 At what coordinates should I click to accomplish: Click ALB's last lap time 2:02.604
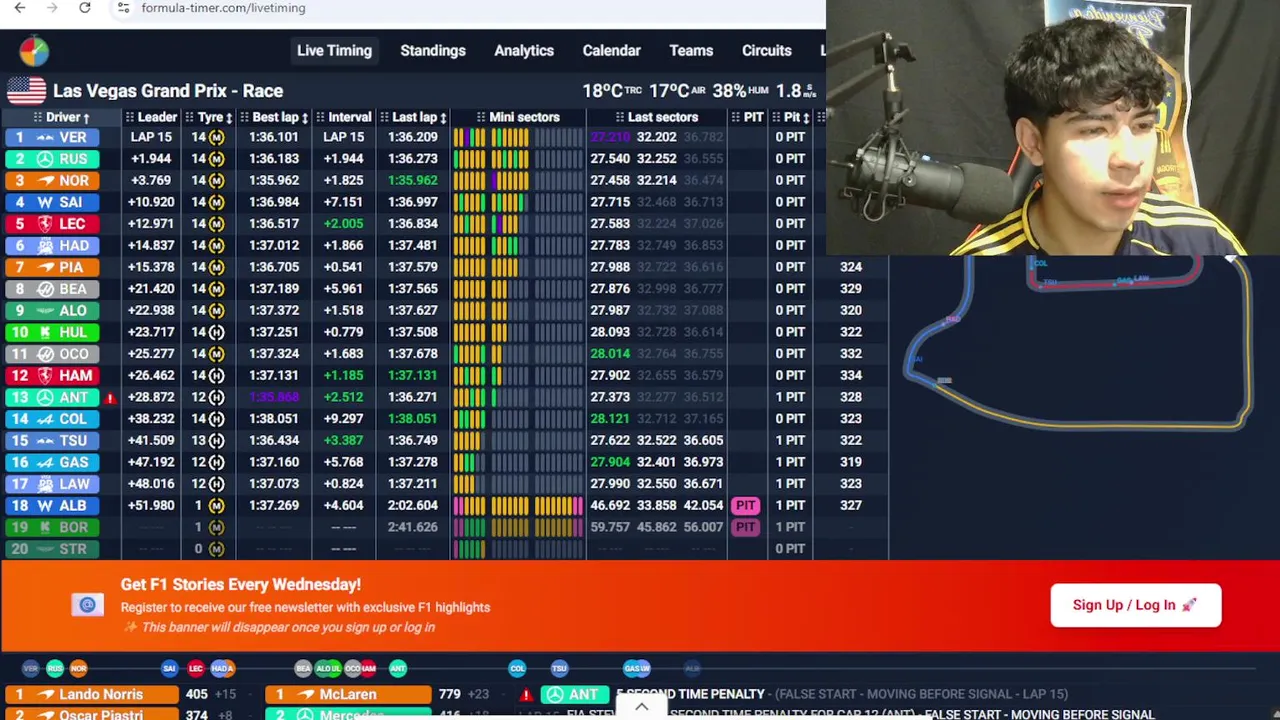click(x=413, y=505)
